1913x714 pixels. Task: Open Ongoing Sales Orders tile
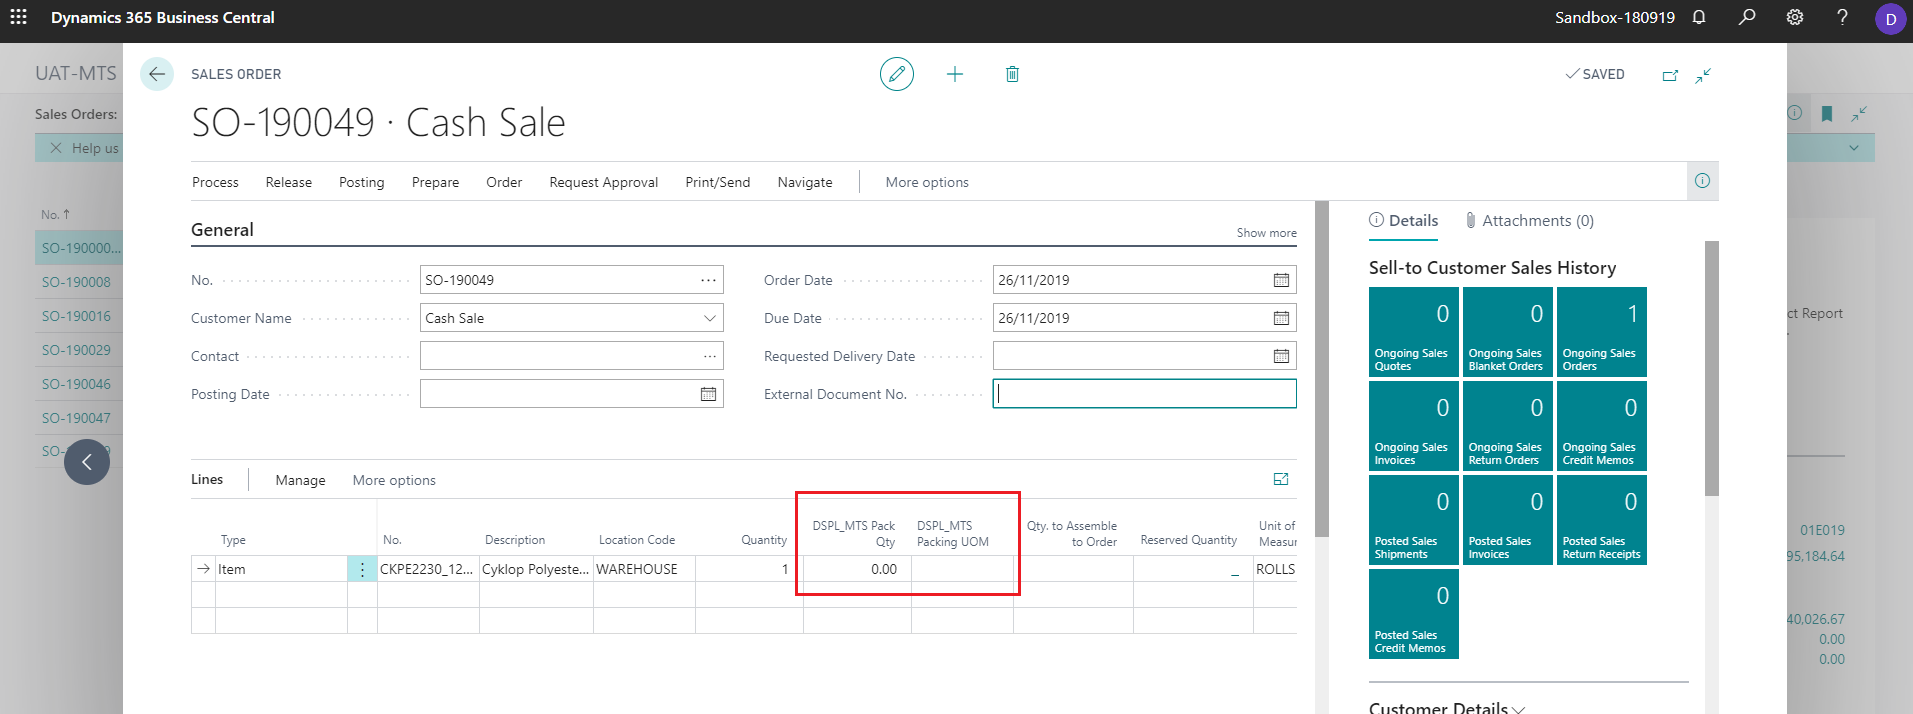[x=1602, y=332]
